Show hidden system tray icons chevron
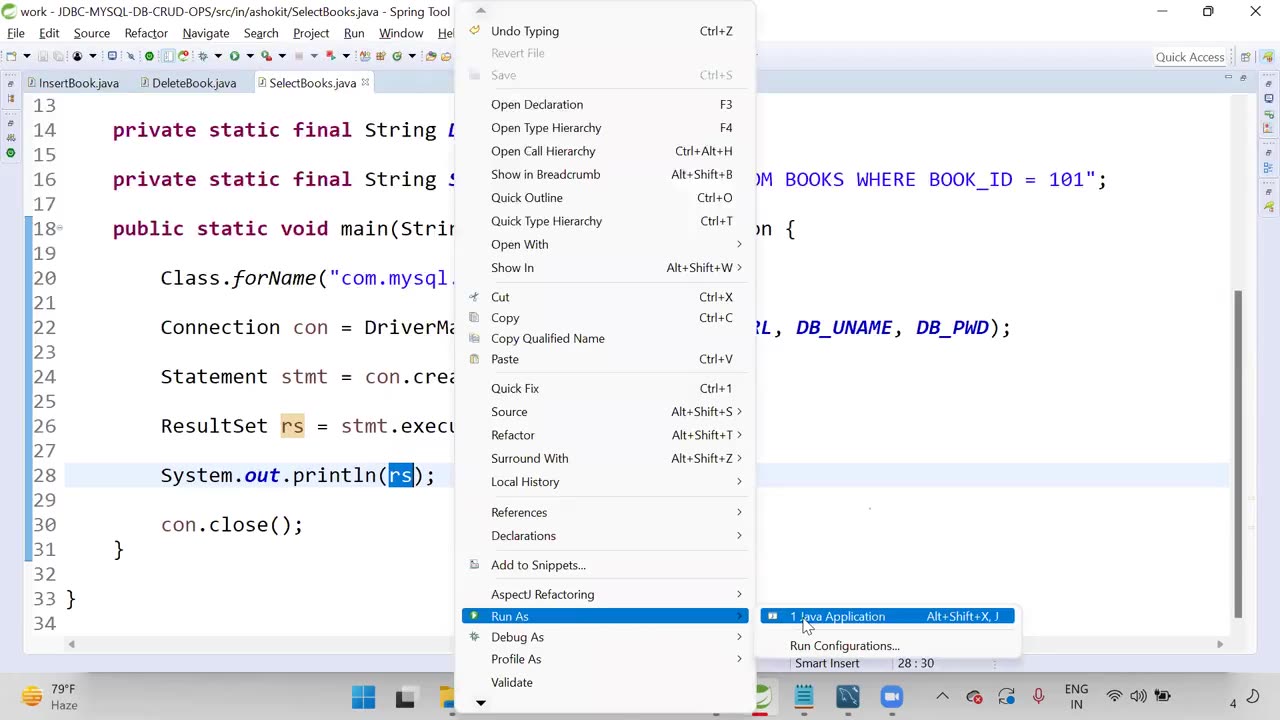 point(942,696)
